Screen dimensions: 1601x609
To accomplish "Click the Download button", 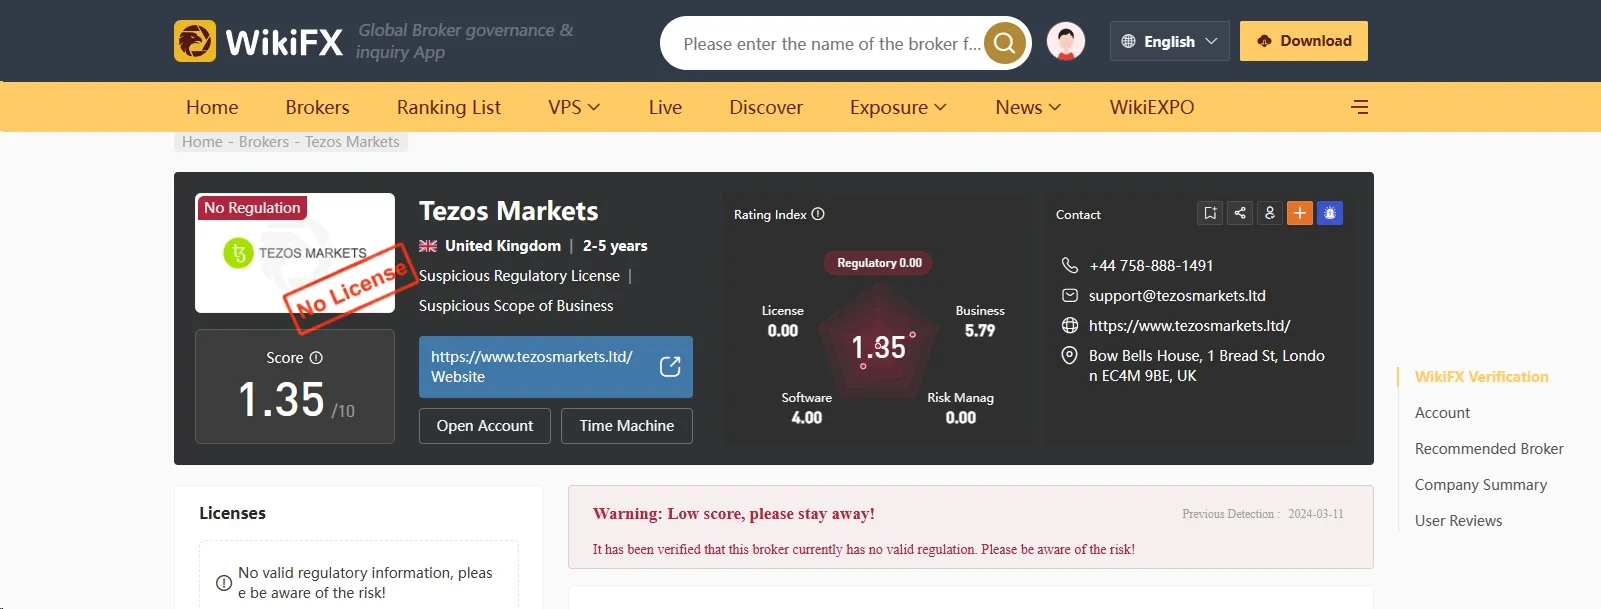I will 1304,41.
